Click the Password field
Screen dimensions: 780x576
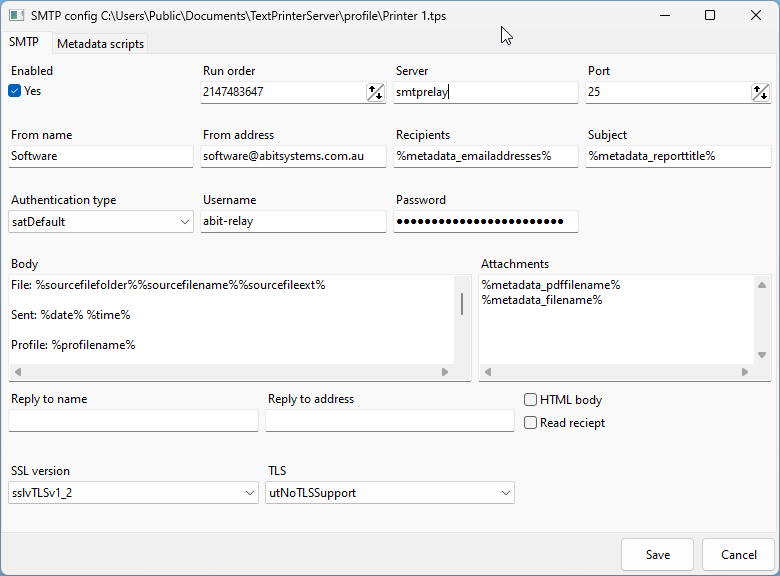486,221
